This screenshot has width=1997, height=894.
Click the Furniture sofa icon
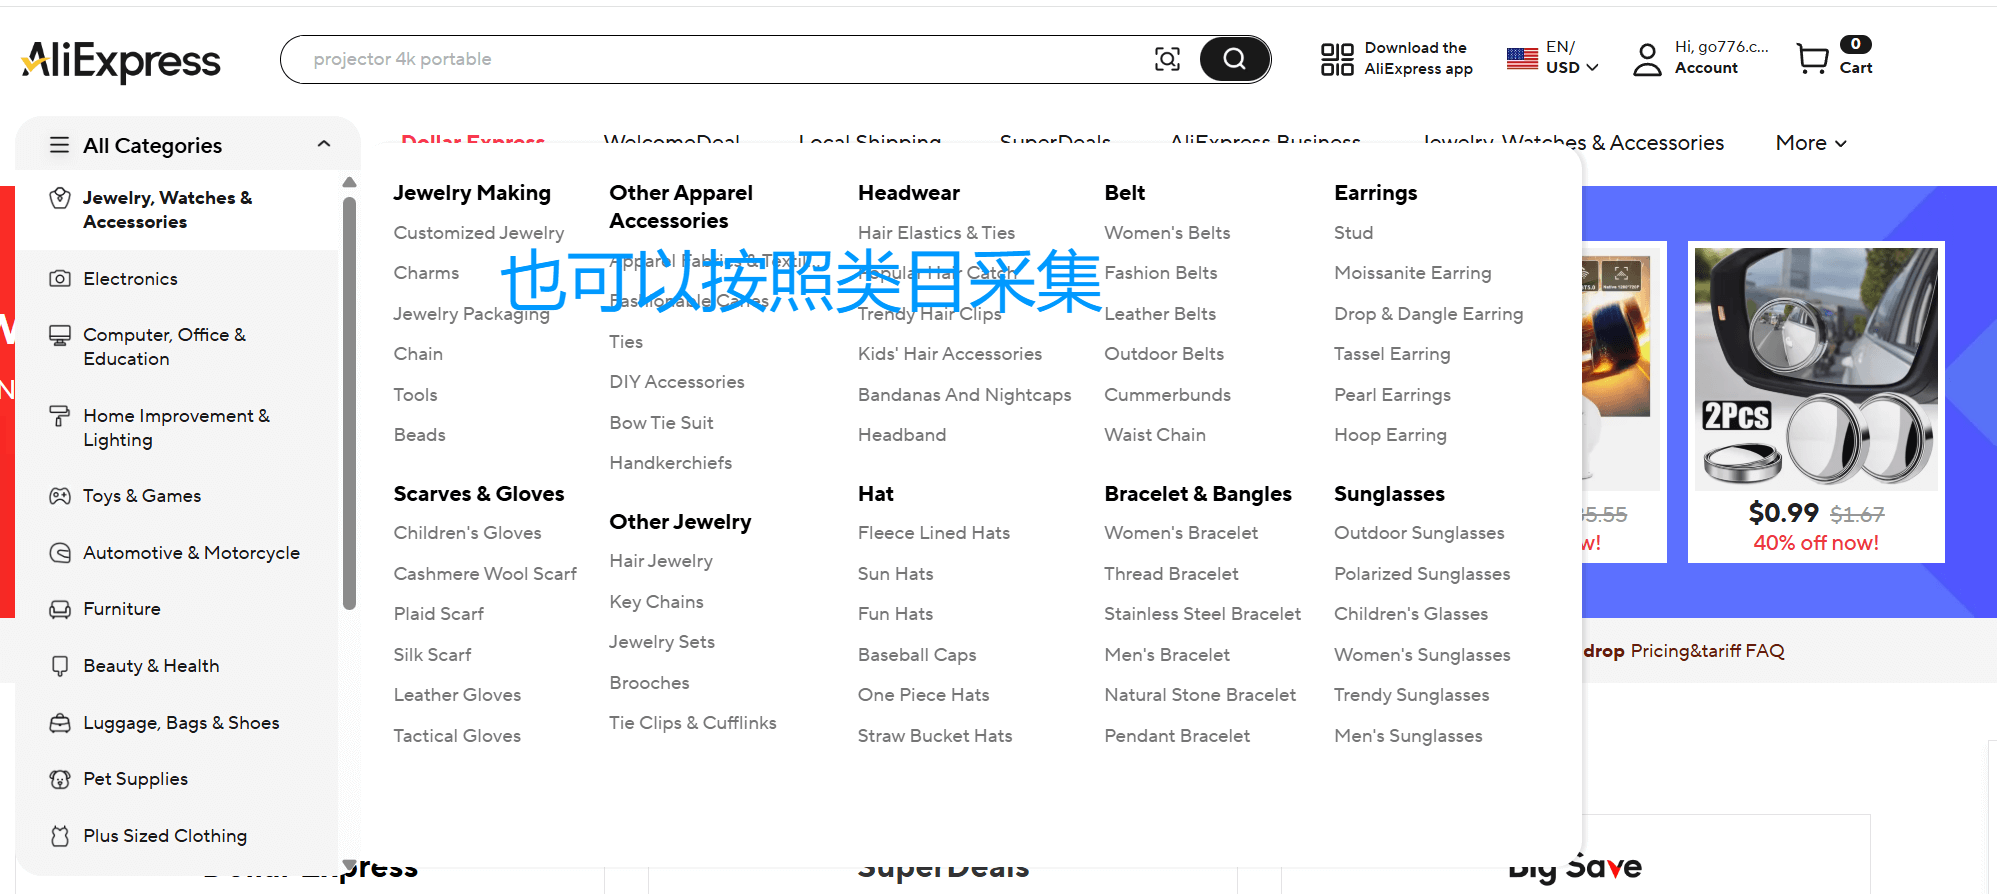tap(60, 609)
